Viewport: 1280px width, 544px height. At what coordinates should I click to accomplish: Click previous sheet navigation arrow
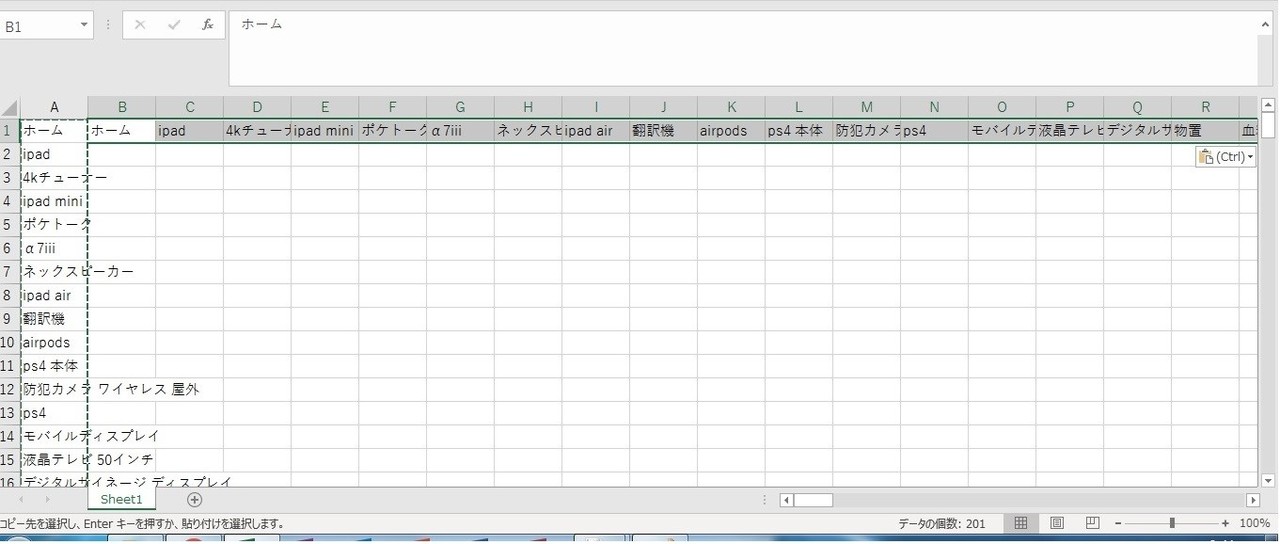tap(19, 499)
